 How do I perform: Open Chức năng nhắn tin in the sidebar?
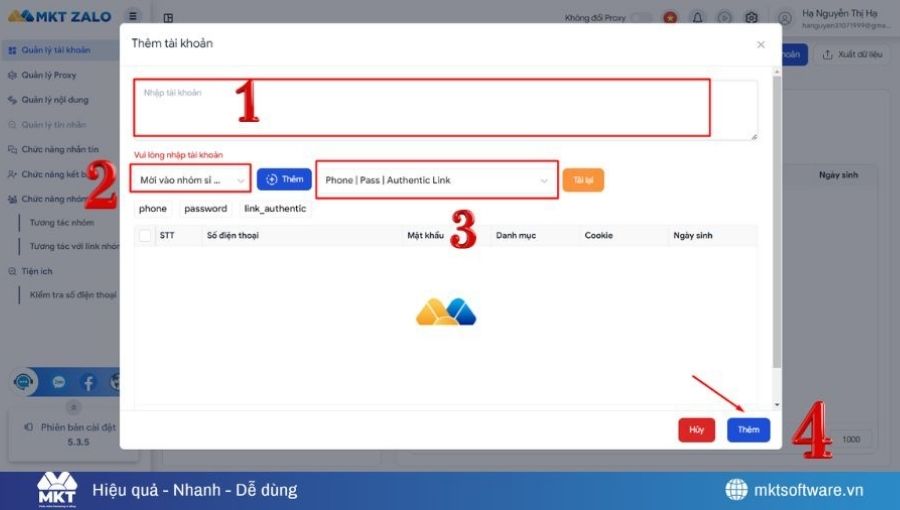60,149
